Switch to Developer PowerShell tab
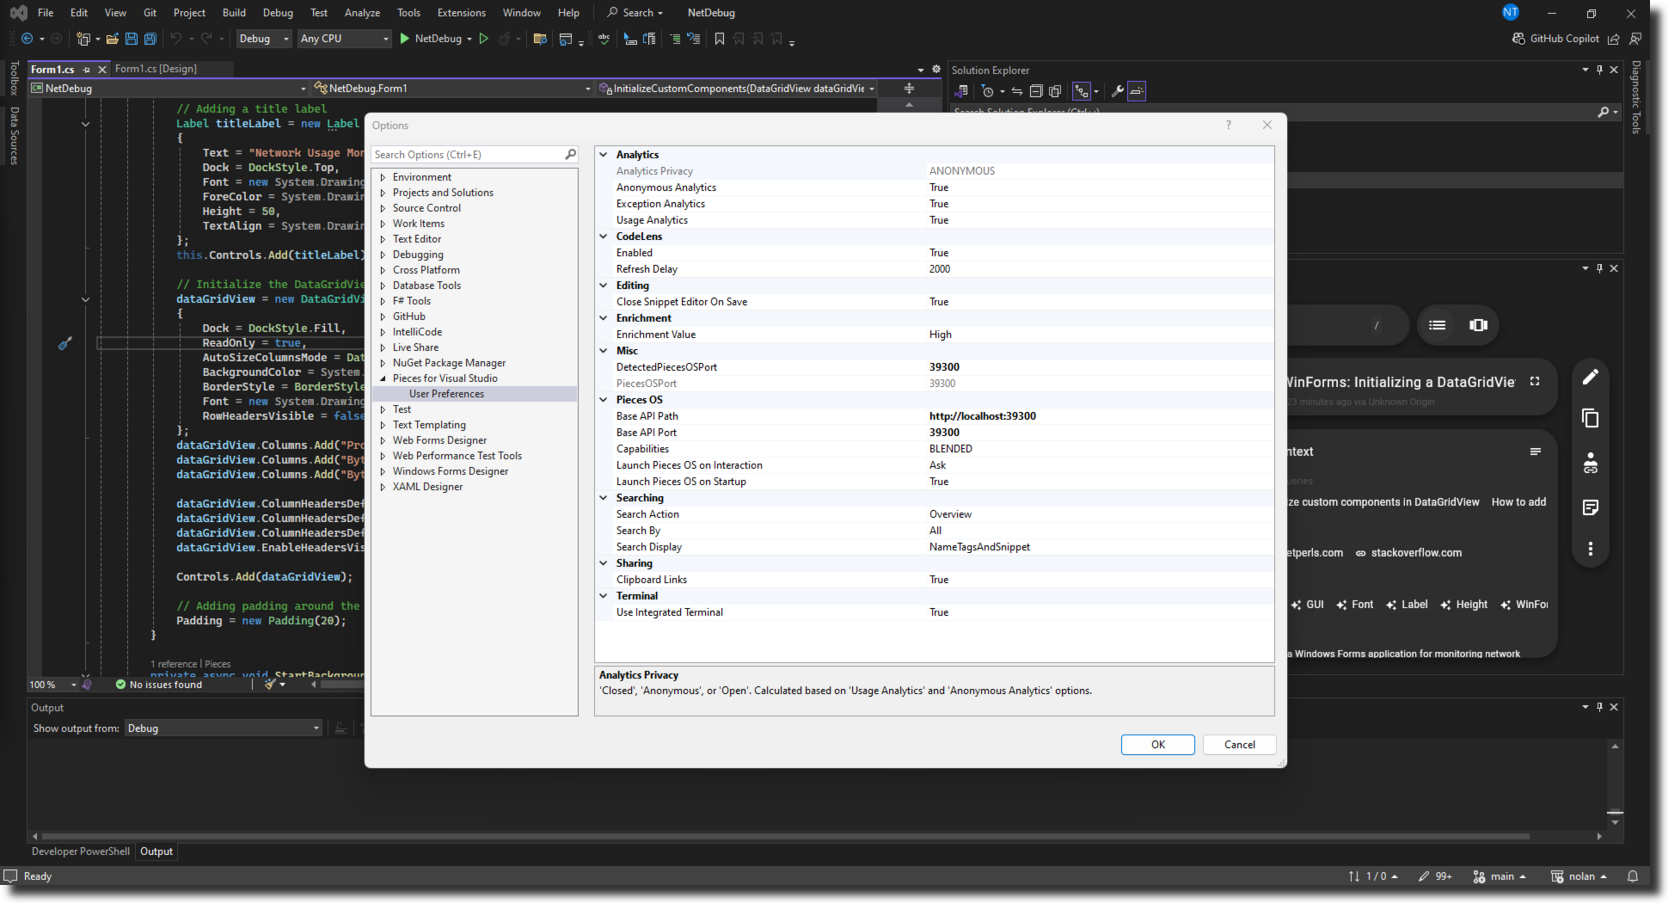The height and width of the screenshot is (903, 1668). click(81, 852)
